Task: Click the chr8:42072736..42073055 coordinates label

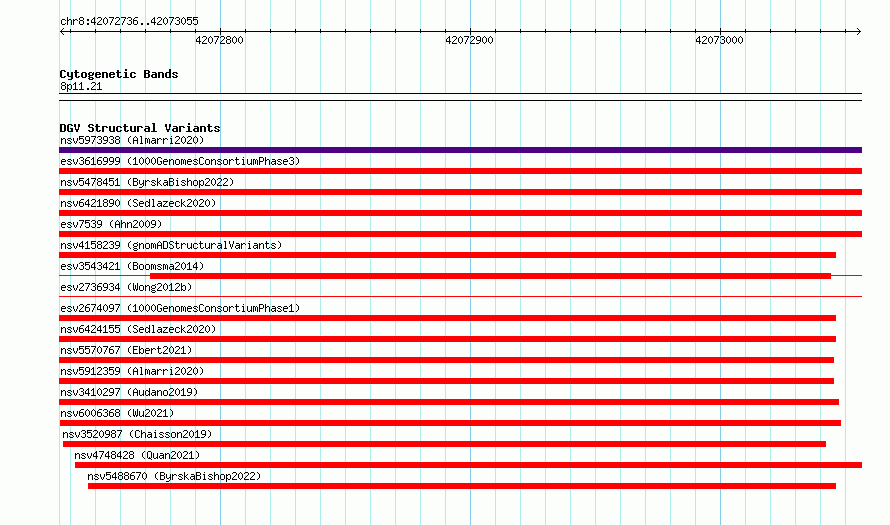Action: point(129,21)
